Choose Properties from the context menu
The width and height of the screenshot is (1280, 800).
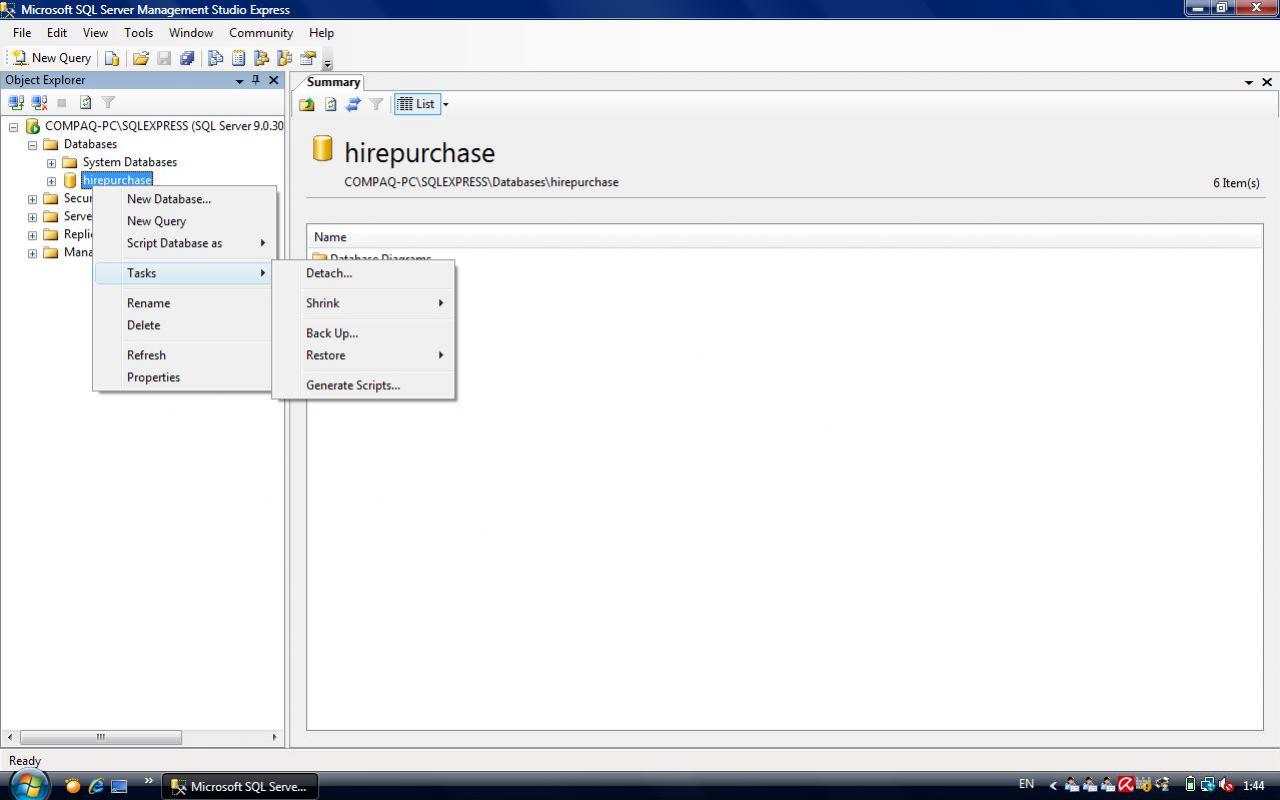184,377
